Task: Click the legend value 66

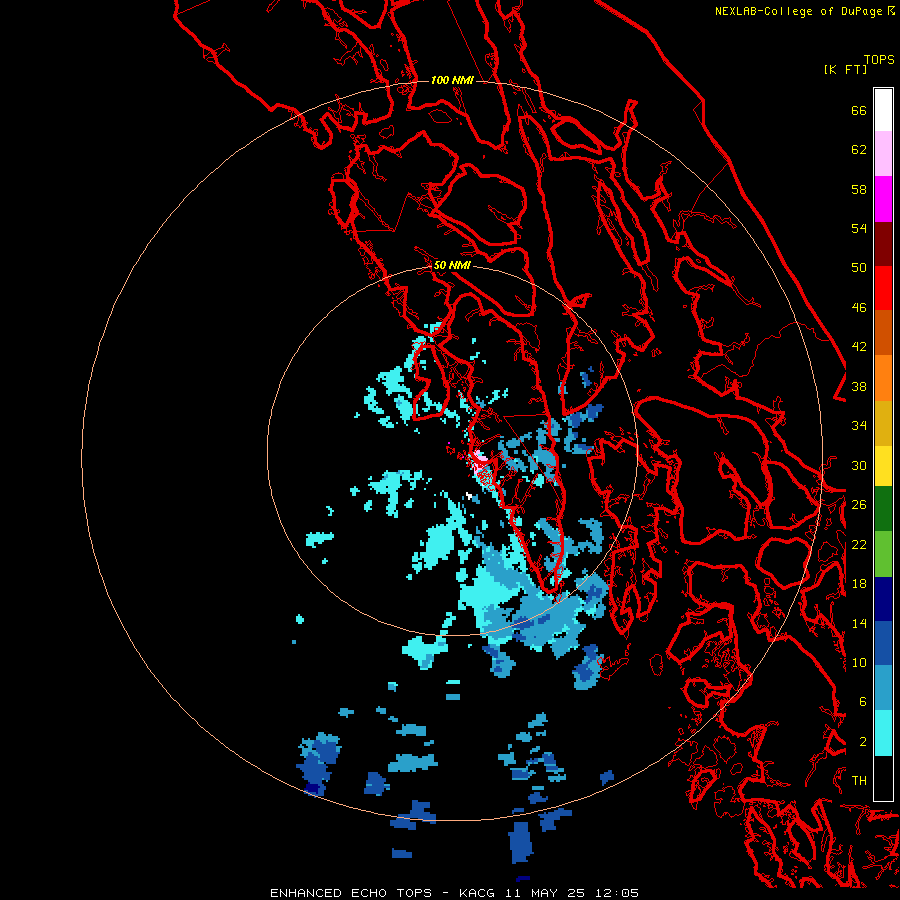Action: [x=859, y=111]
